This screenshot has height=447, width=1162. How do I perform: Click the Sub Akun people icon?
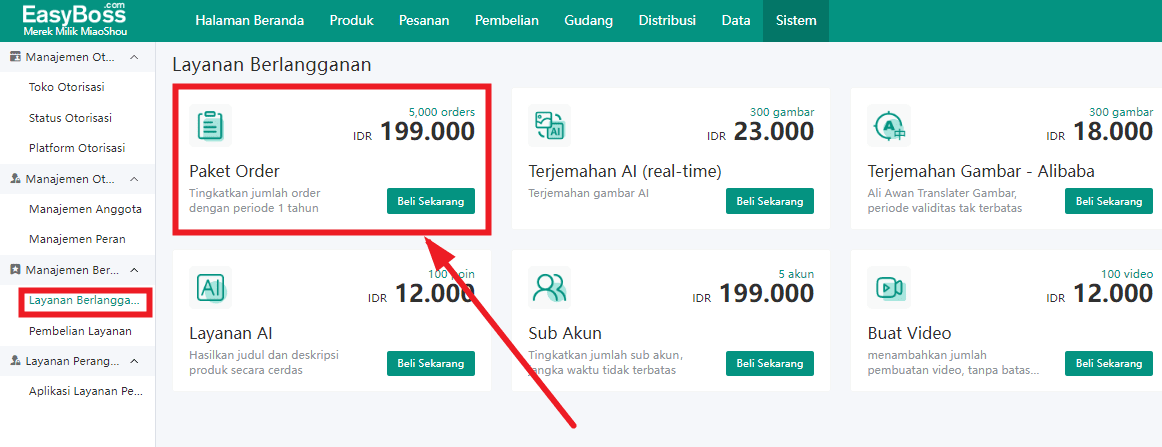tap(550, 287)
